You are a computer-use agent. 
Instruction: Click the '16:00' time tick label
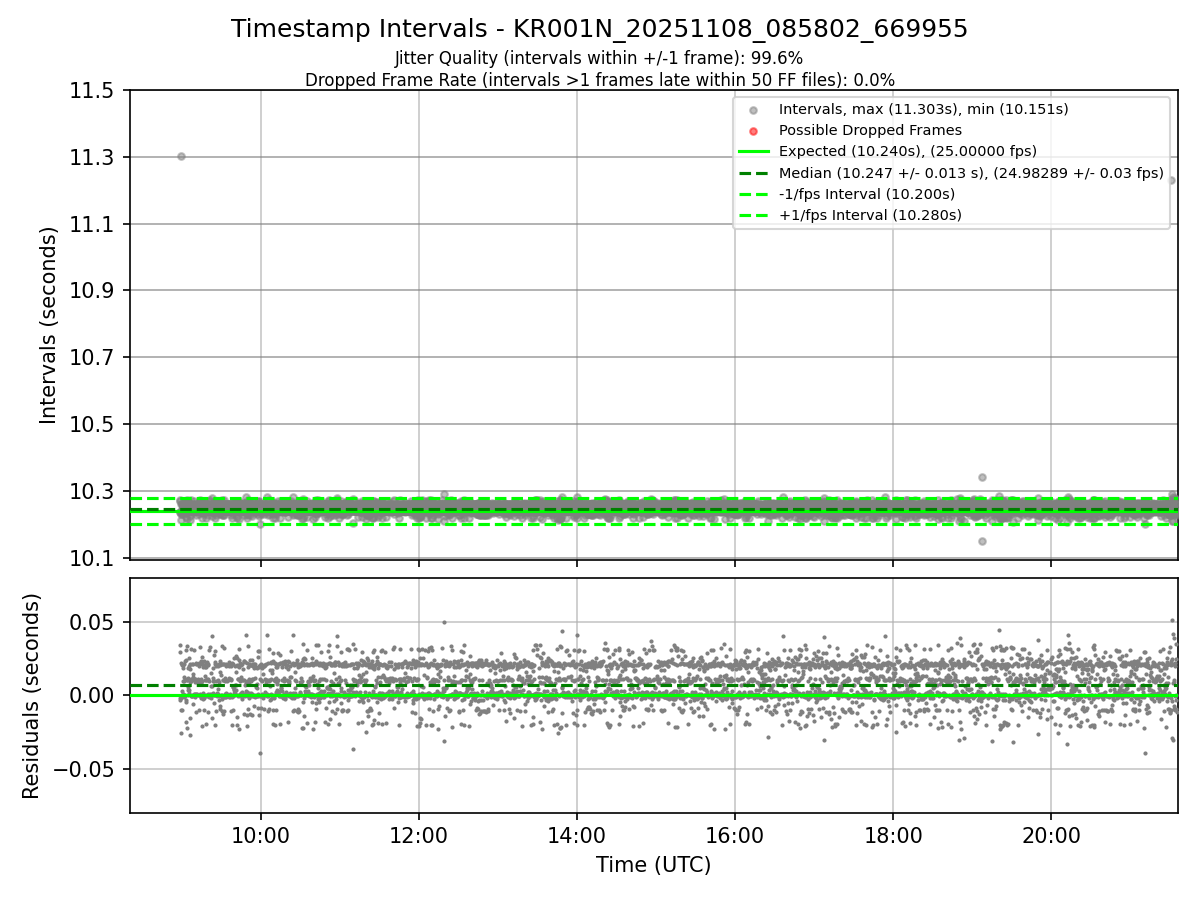pos(735,836)
